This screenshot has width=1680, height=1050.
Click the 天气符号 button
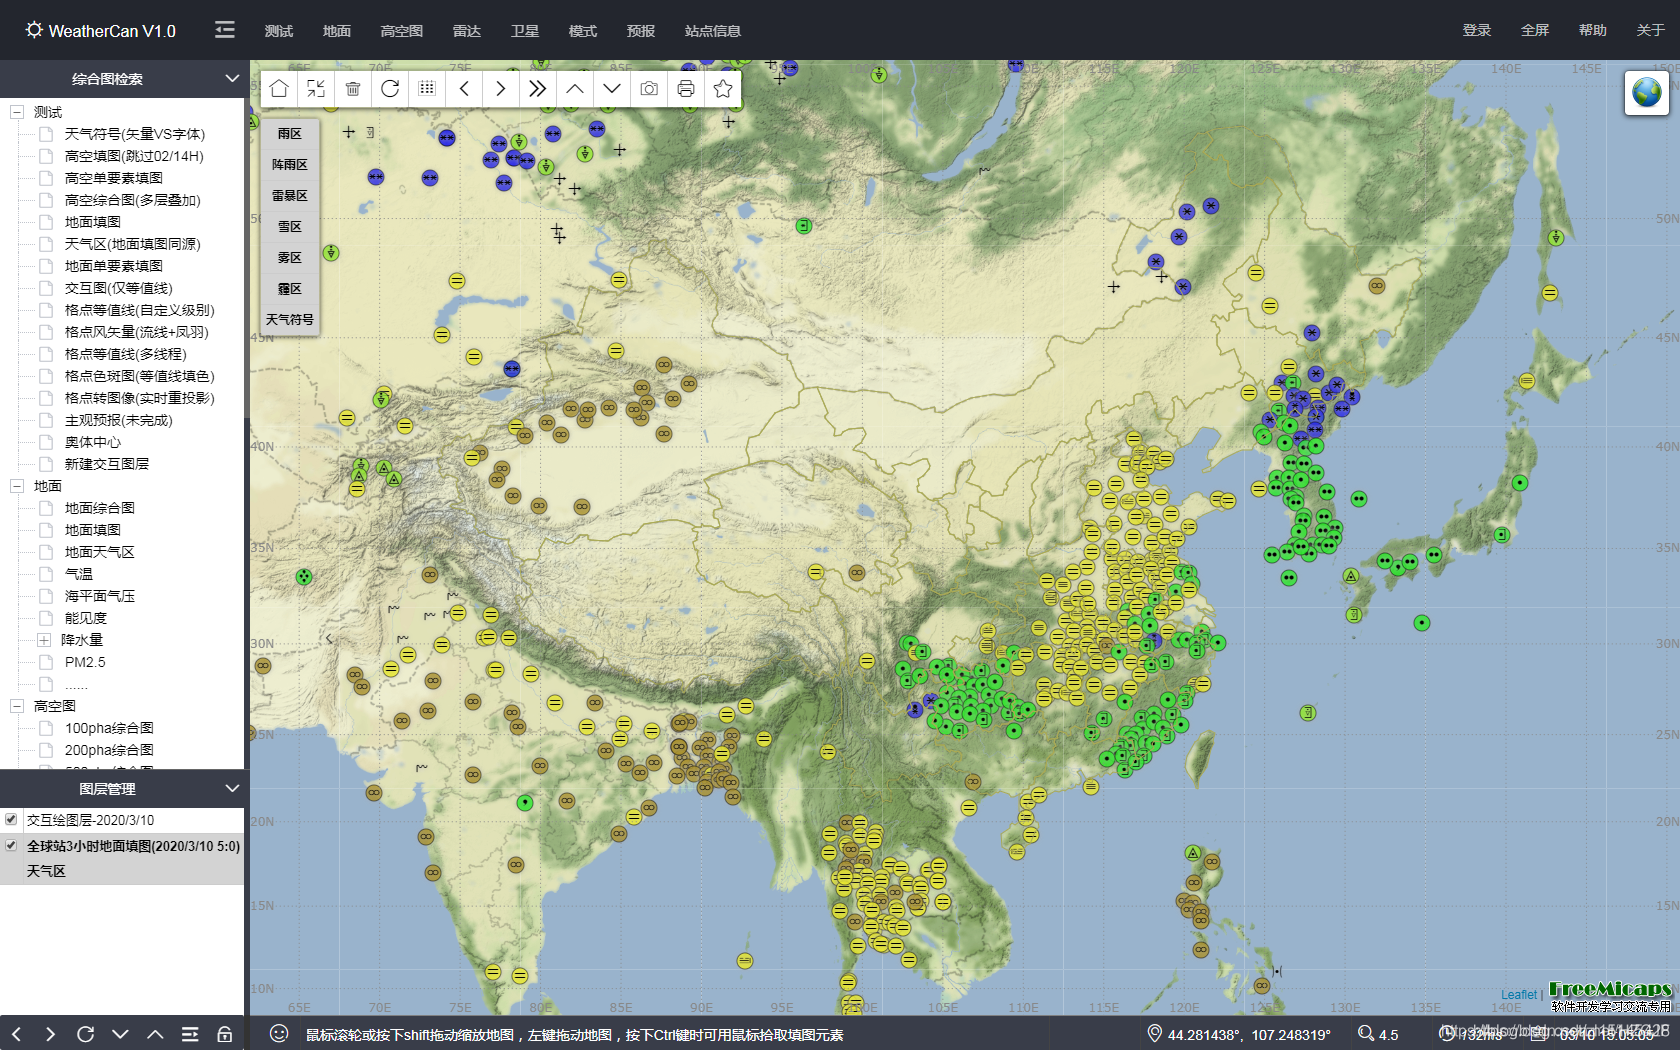tap(290, 320)
